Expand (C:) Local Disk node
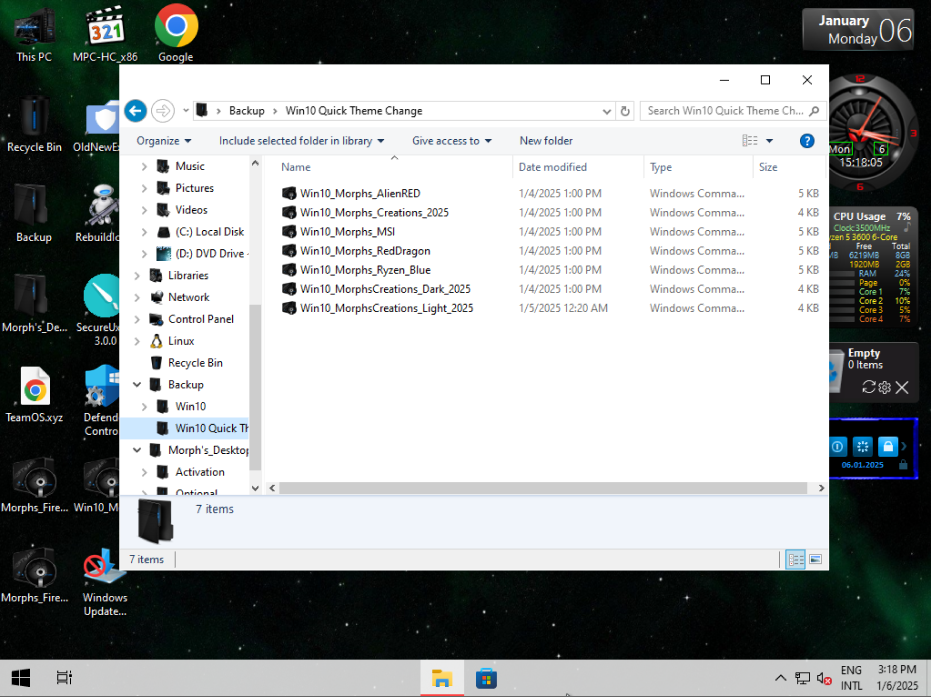The height and width of the screenshot is (697, 931). [x=144, y=232]
